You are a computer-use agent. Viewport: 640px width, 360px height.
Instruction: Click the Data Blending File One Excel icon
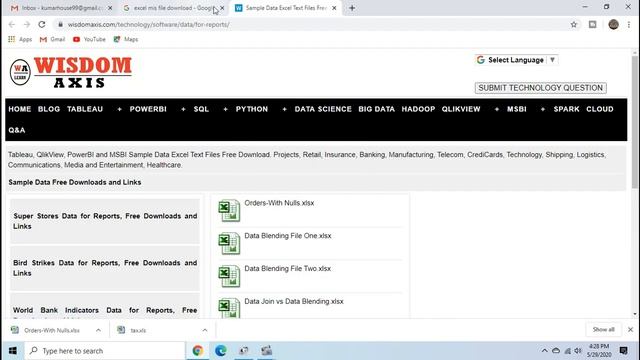229,243
